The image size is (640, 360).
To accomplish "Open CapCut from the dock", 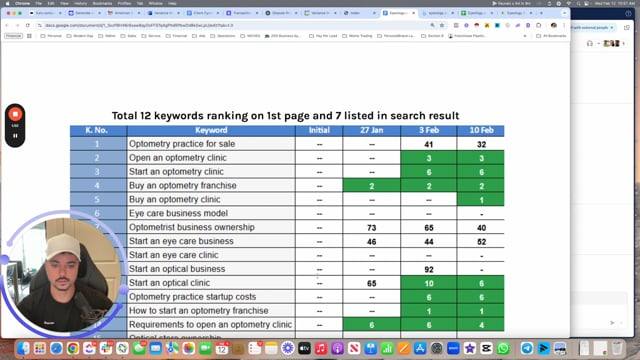I will 486,348.
